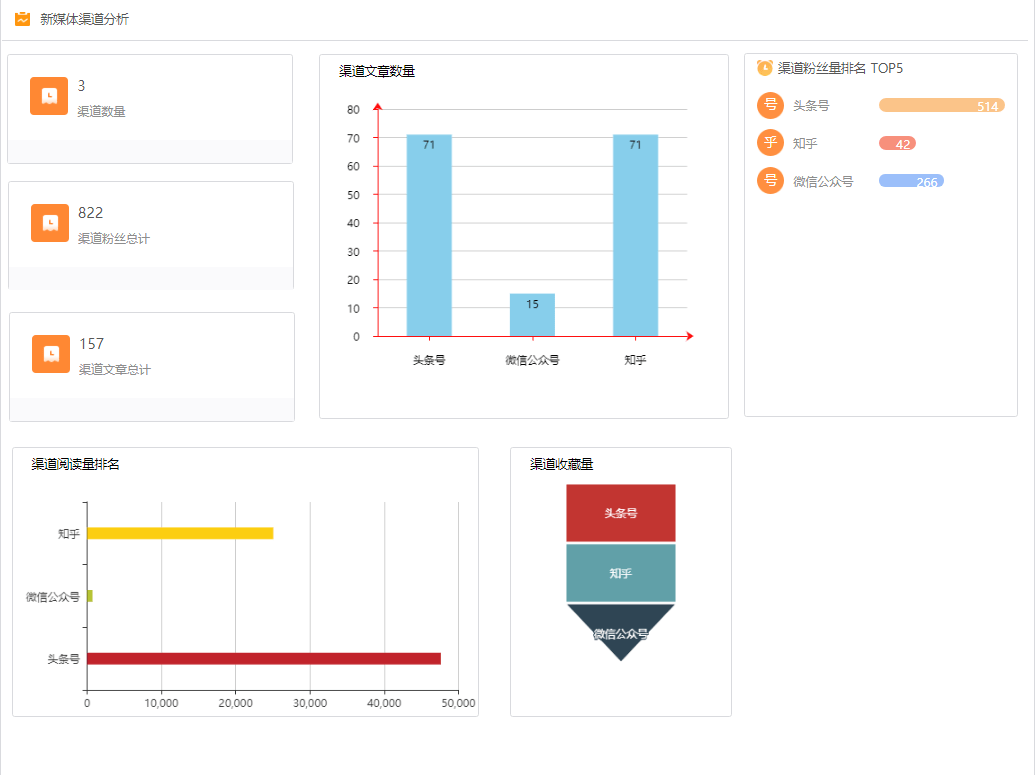Click the teal 知乎 funnel segment
The image size is (1035, 775).
621,573
